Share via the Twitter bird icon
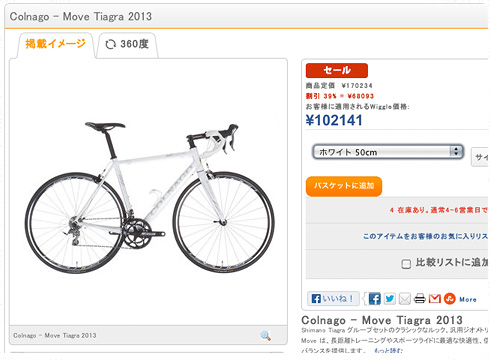490x360 pixels. point(390,298)
